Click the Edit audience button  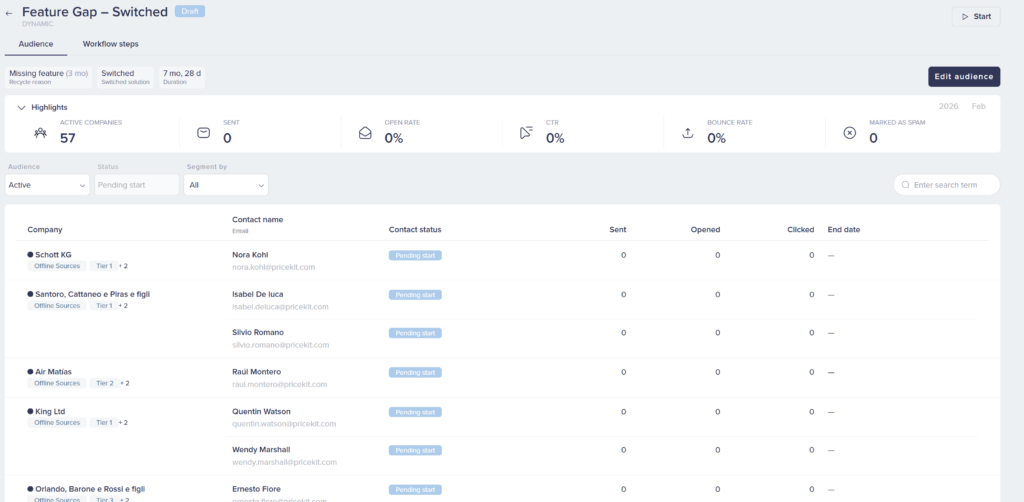click(x=963, y=77)
